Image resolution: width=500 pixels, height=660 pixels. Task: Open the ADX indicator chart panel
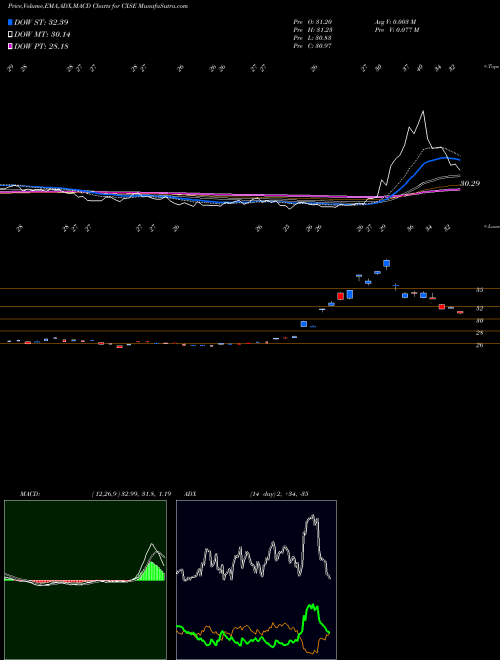tap(256, 580)
